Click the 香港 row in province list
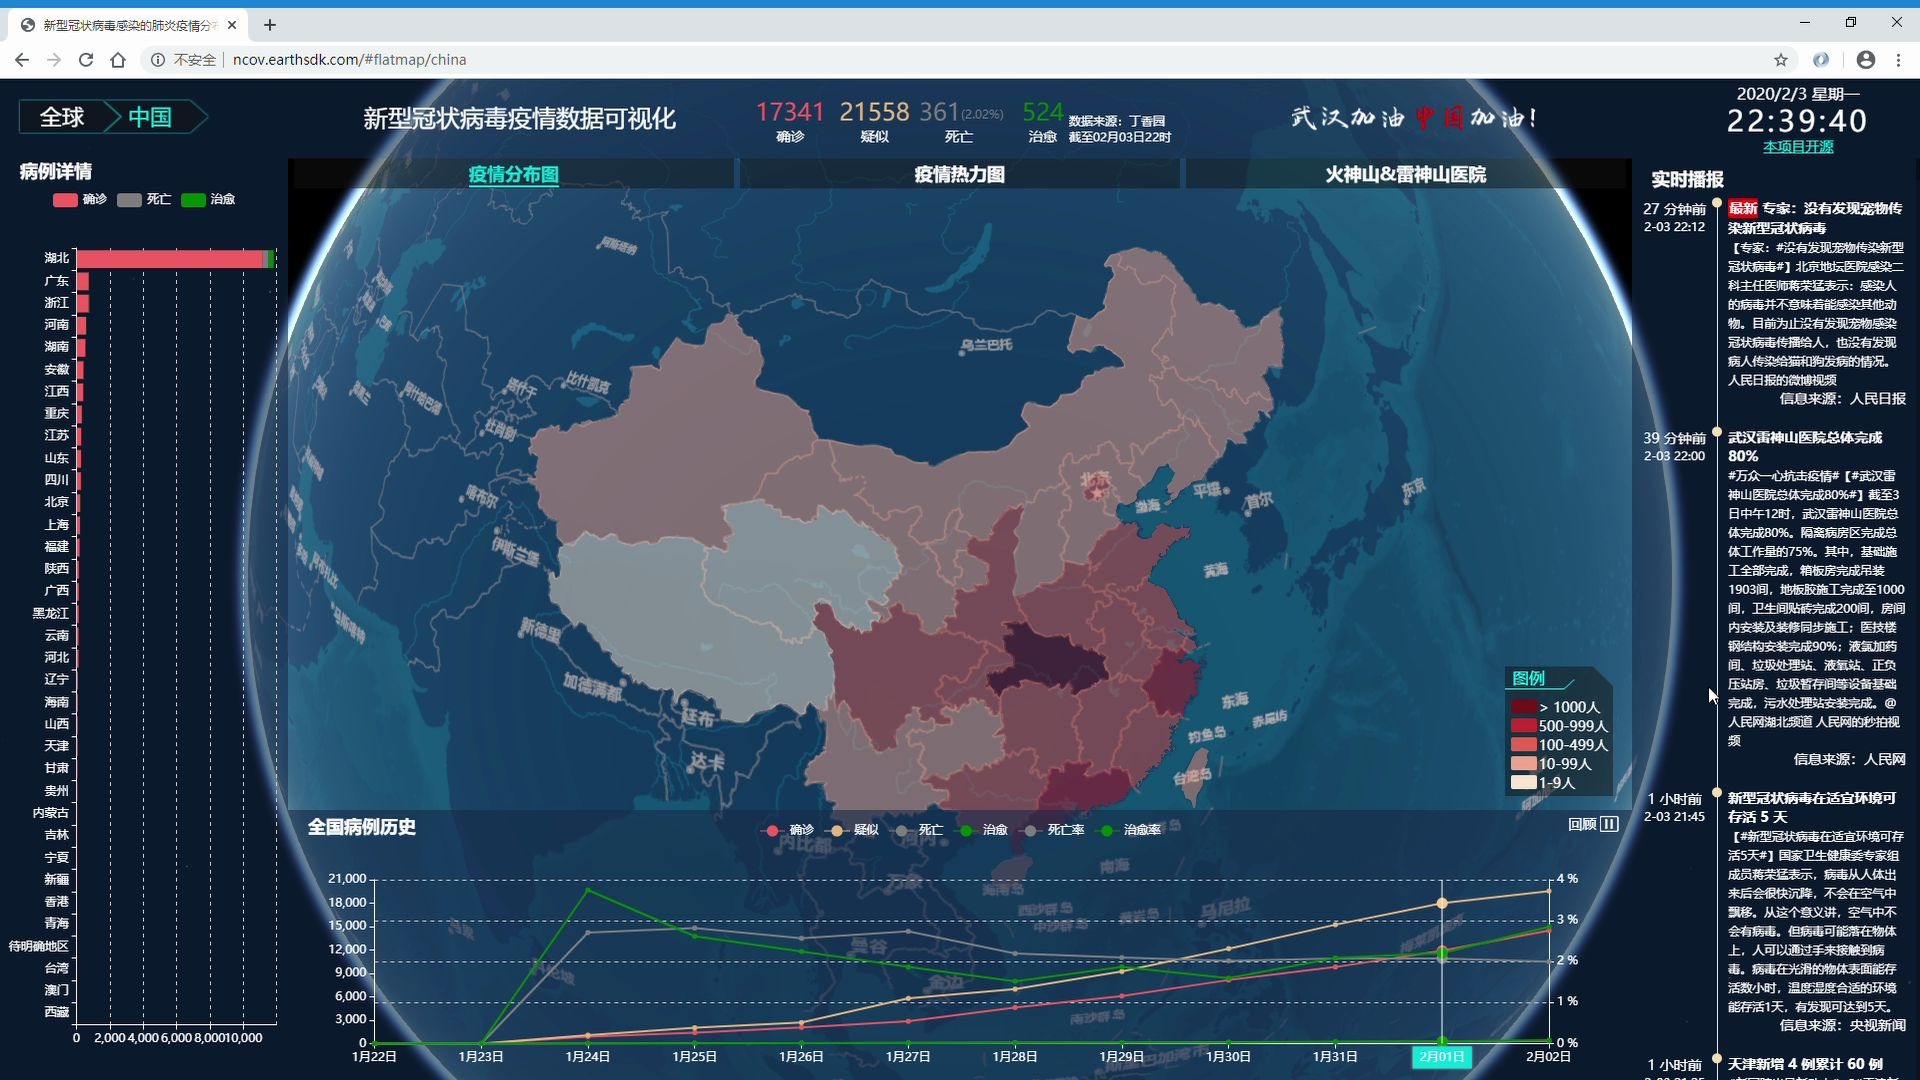Image resolution: width=1920 pixels, height=1080 pixels. coord(56,902)
